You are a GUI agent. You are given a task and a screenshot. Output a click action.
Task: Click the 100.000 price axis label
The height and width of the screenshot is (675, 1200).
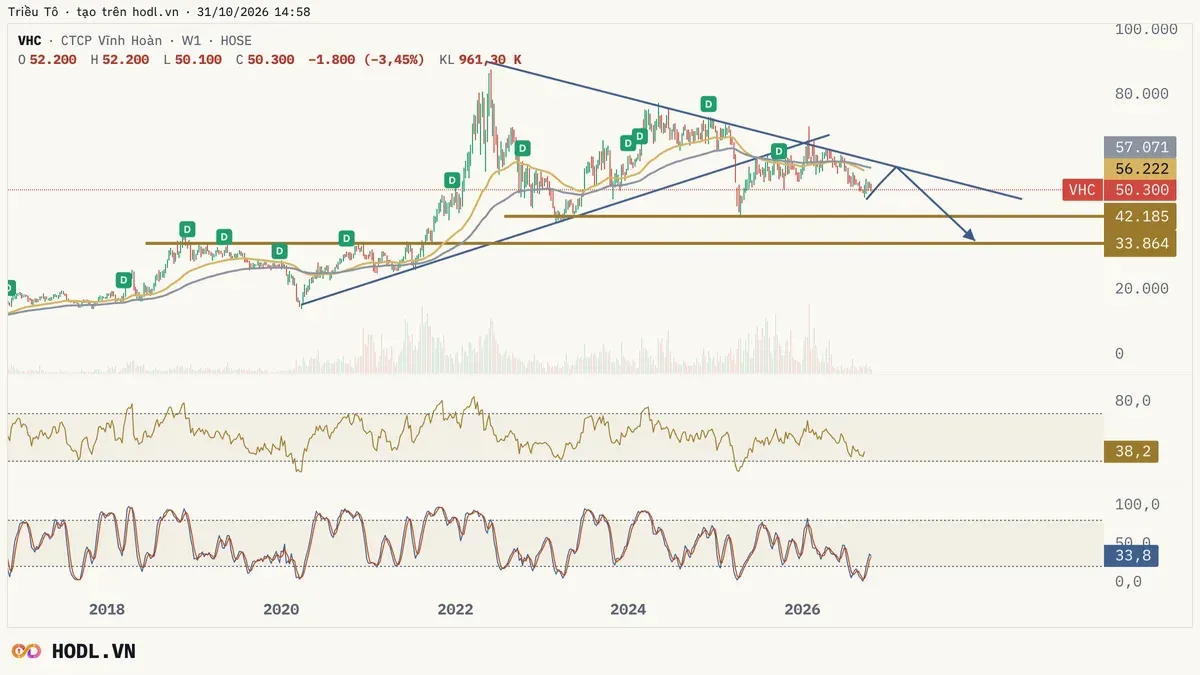tap(1146, 30)
